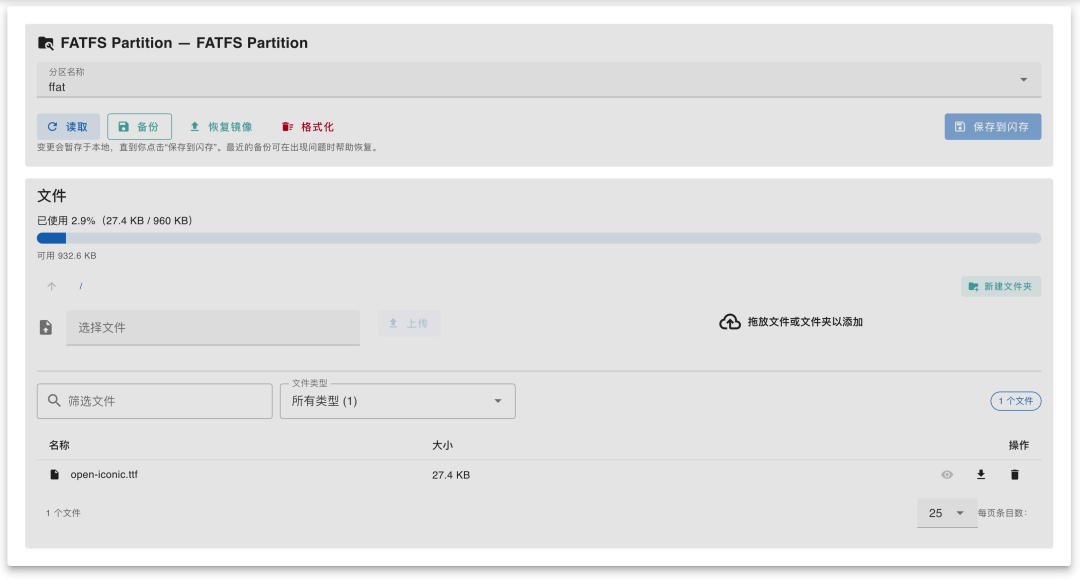Click the root path slash breadcrumb
Screen dimensions: 1080x579
click(x=81, y=286)
